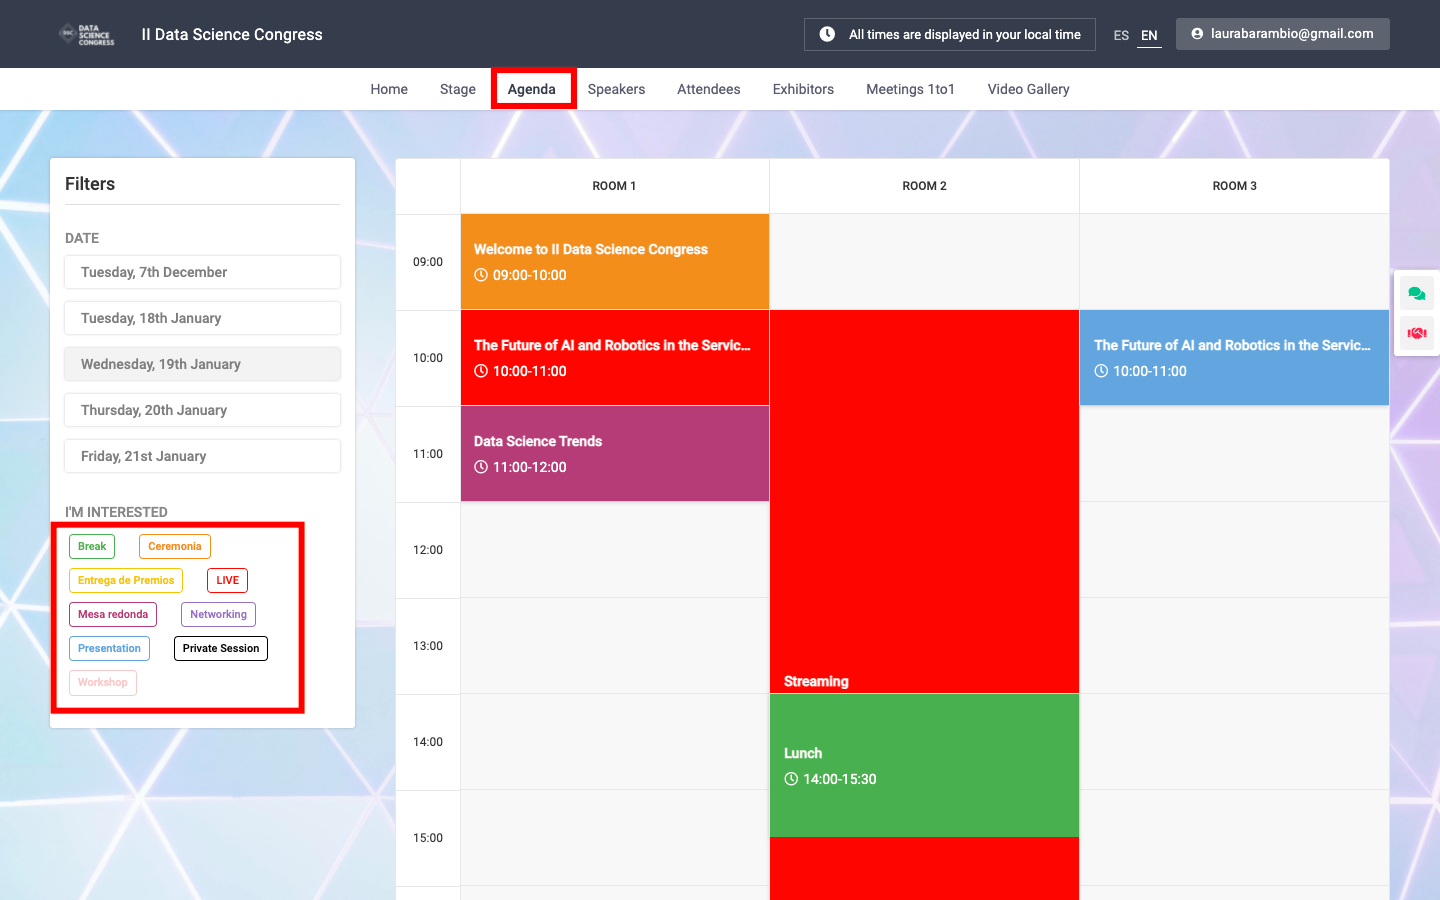Screen dimensions: 1440x900
Task: Click clock icon in Lunch session
Action: point(791,779)
